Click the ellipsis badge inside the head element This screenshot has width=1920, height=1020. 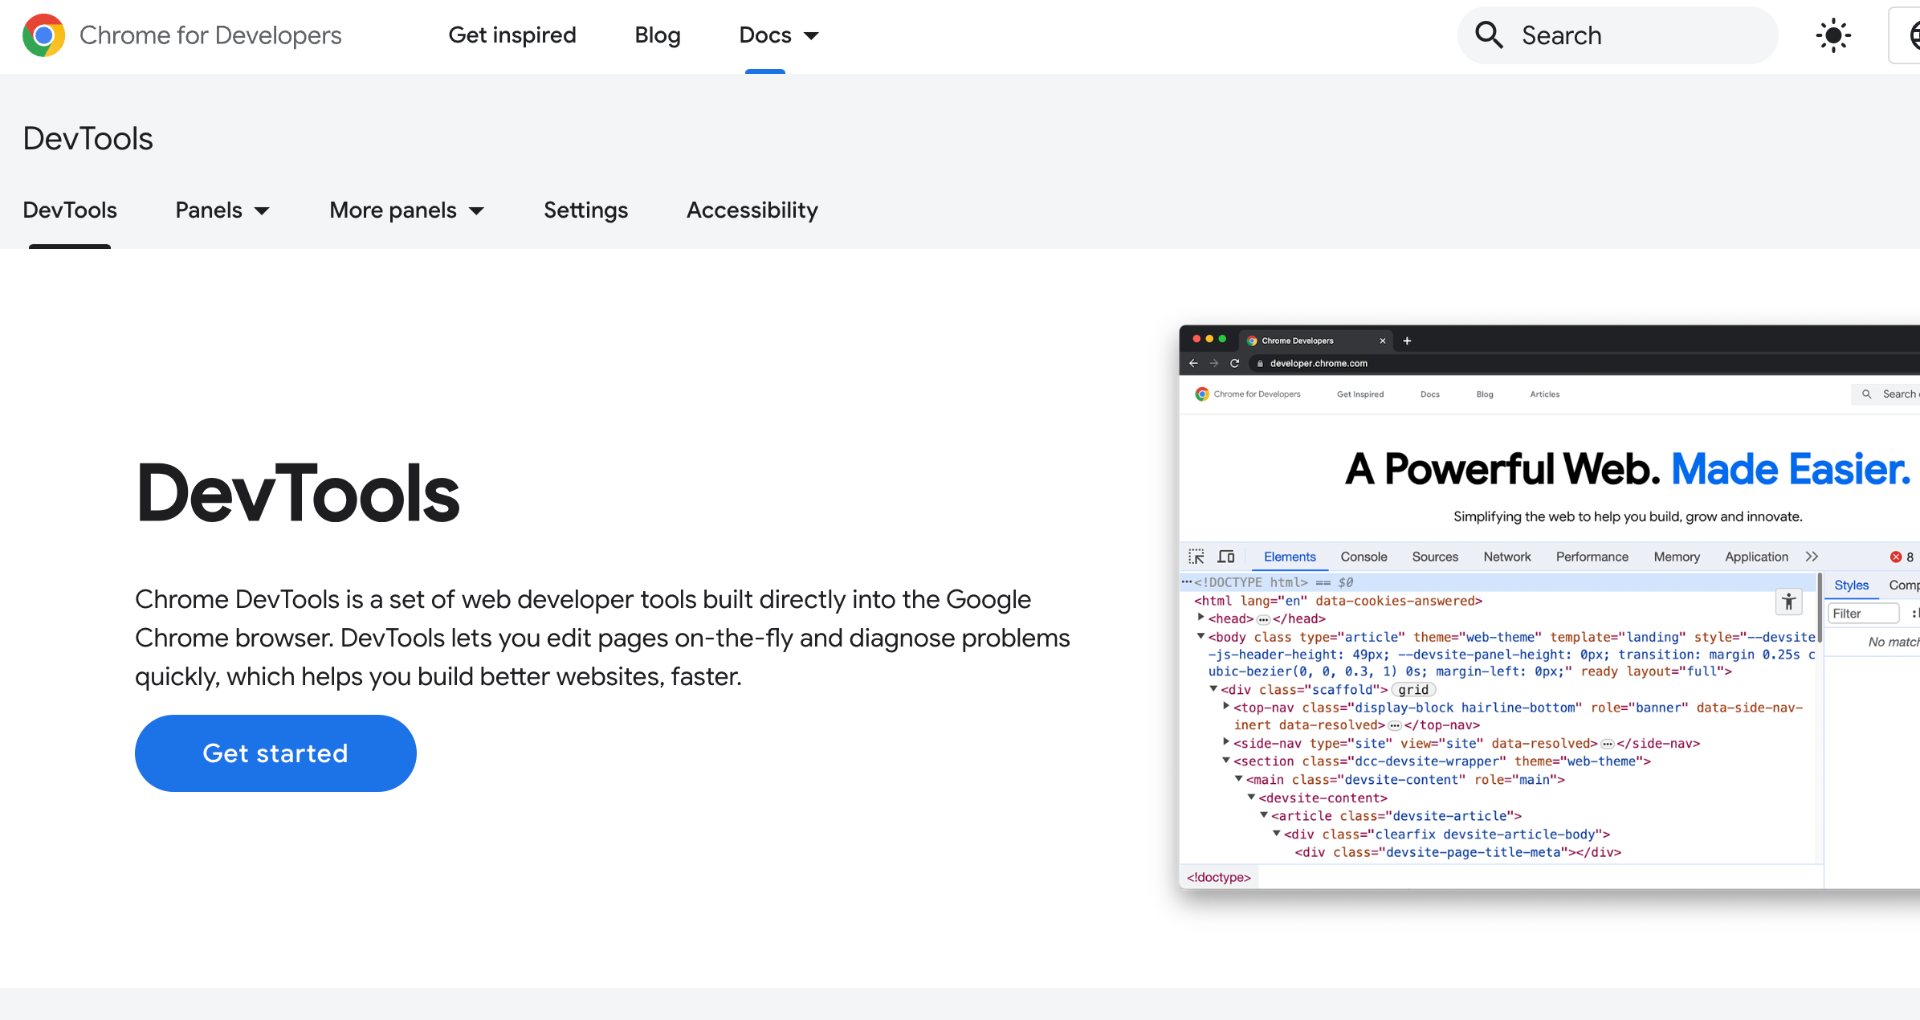(1263, 618)
